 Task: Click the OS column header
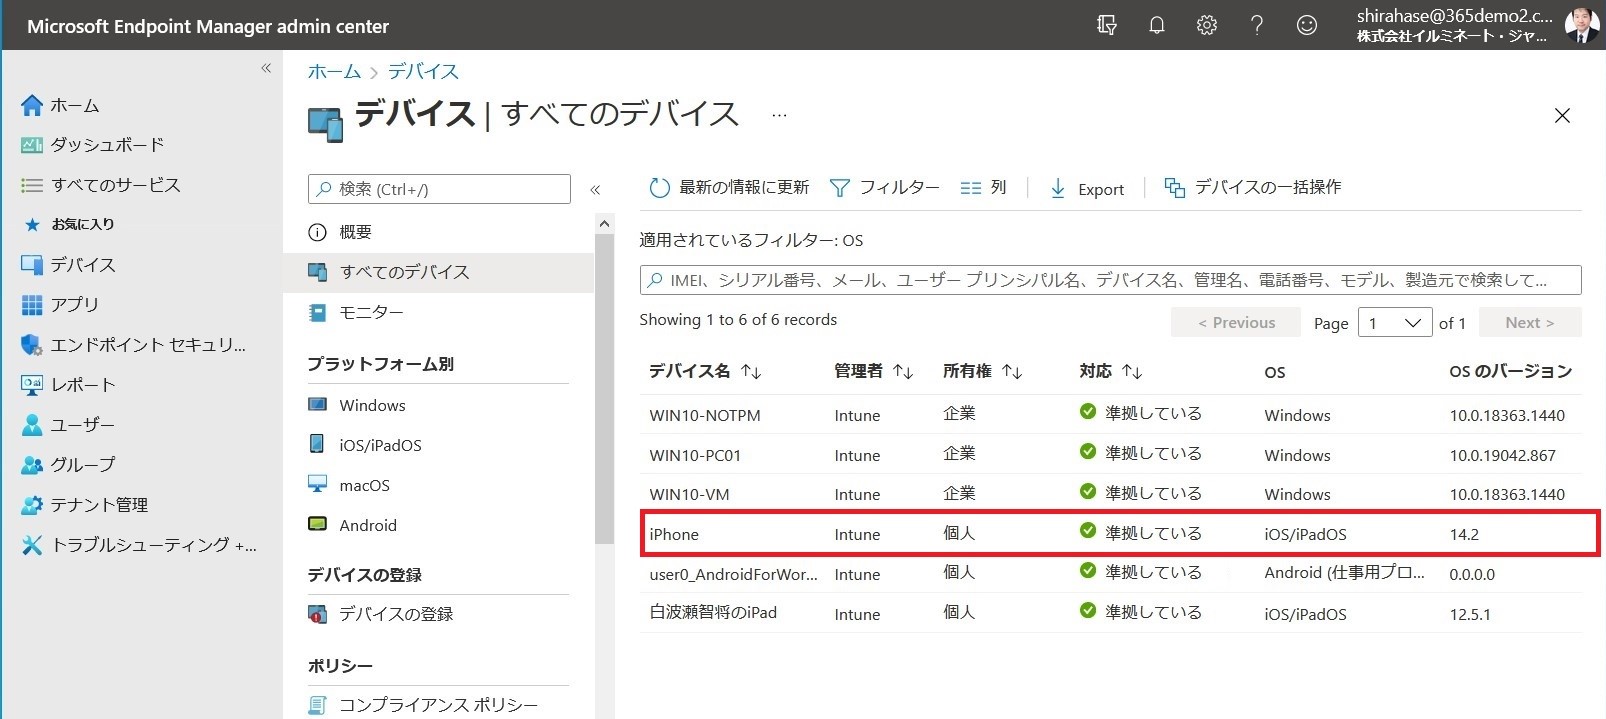pyautogui.click(x=1275, y=372)
